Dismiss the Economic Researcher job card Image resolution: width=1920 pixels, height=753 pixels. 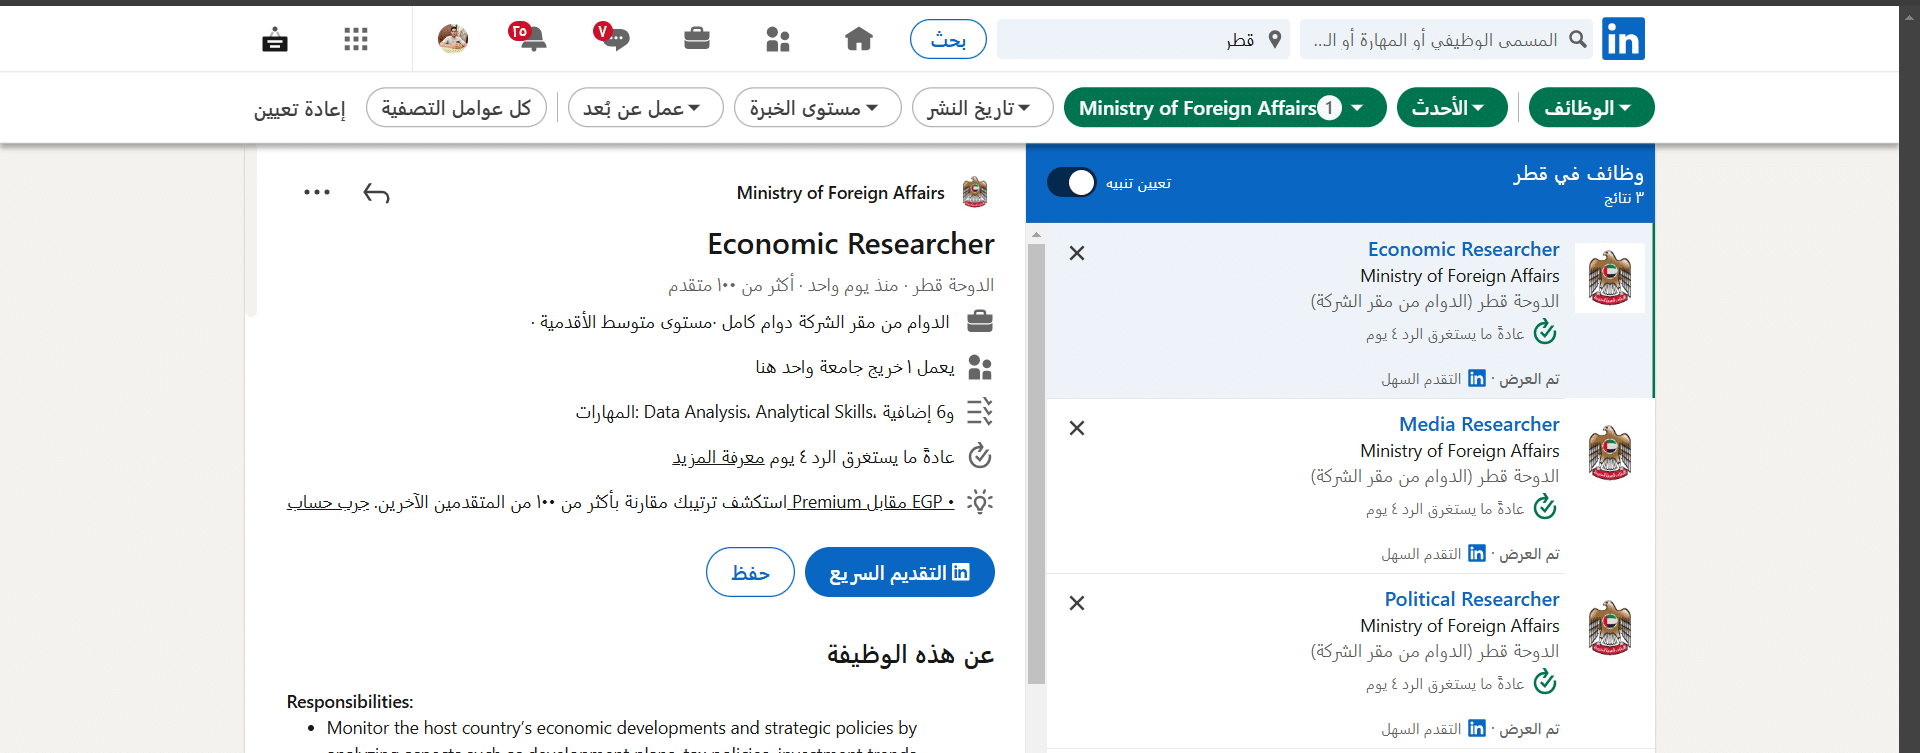(1077, 253)
